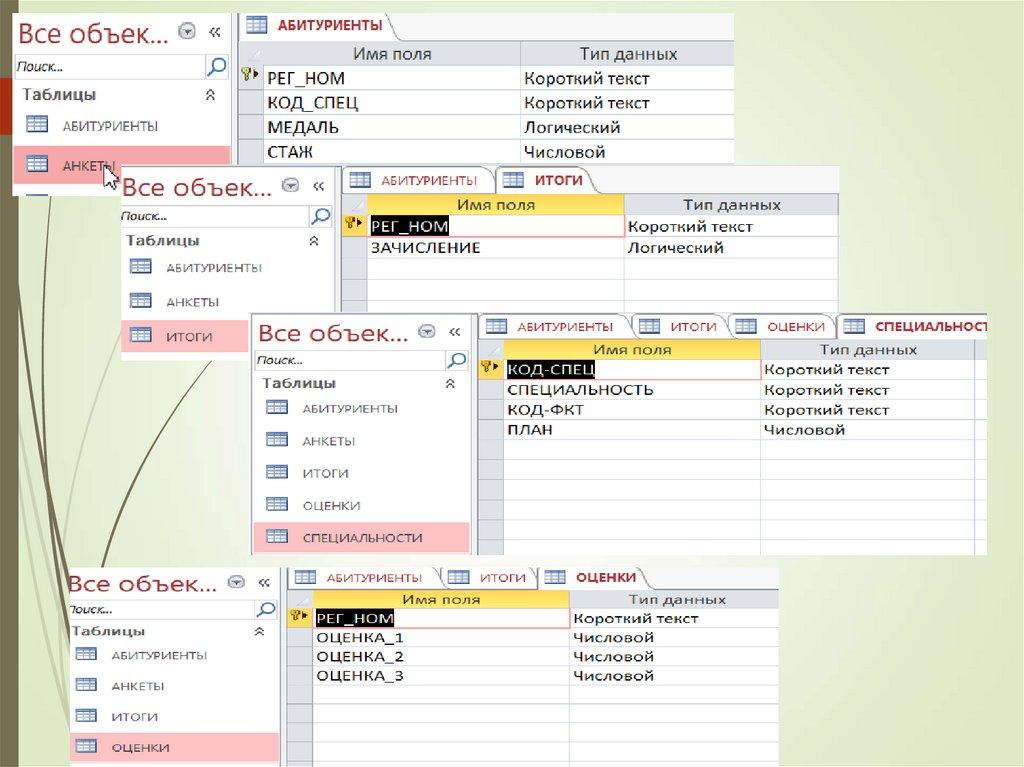This screenshot has width=1024, height=767.
Task: Click the key icon next to the КОД_СПЕЦ row's РЕГ_НОМ field above it
Action: [250, 75]
